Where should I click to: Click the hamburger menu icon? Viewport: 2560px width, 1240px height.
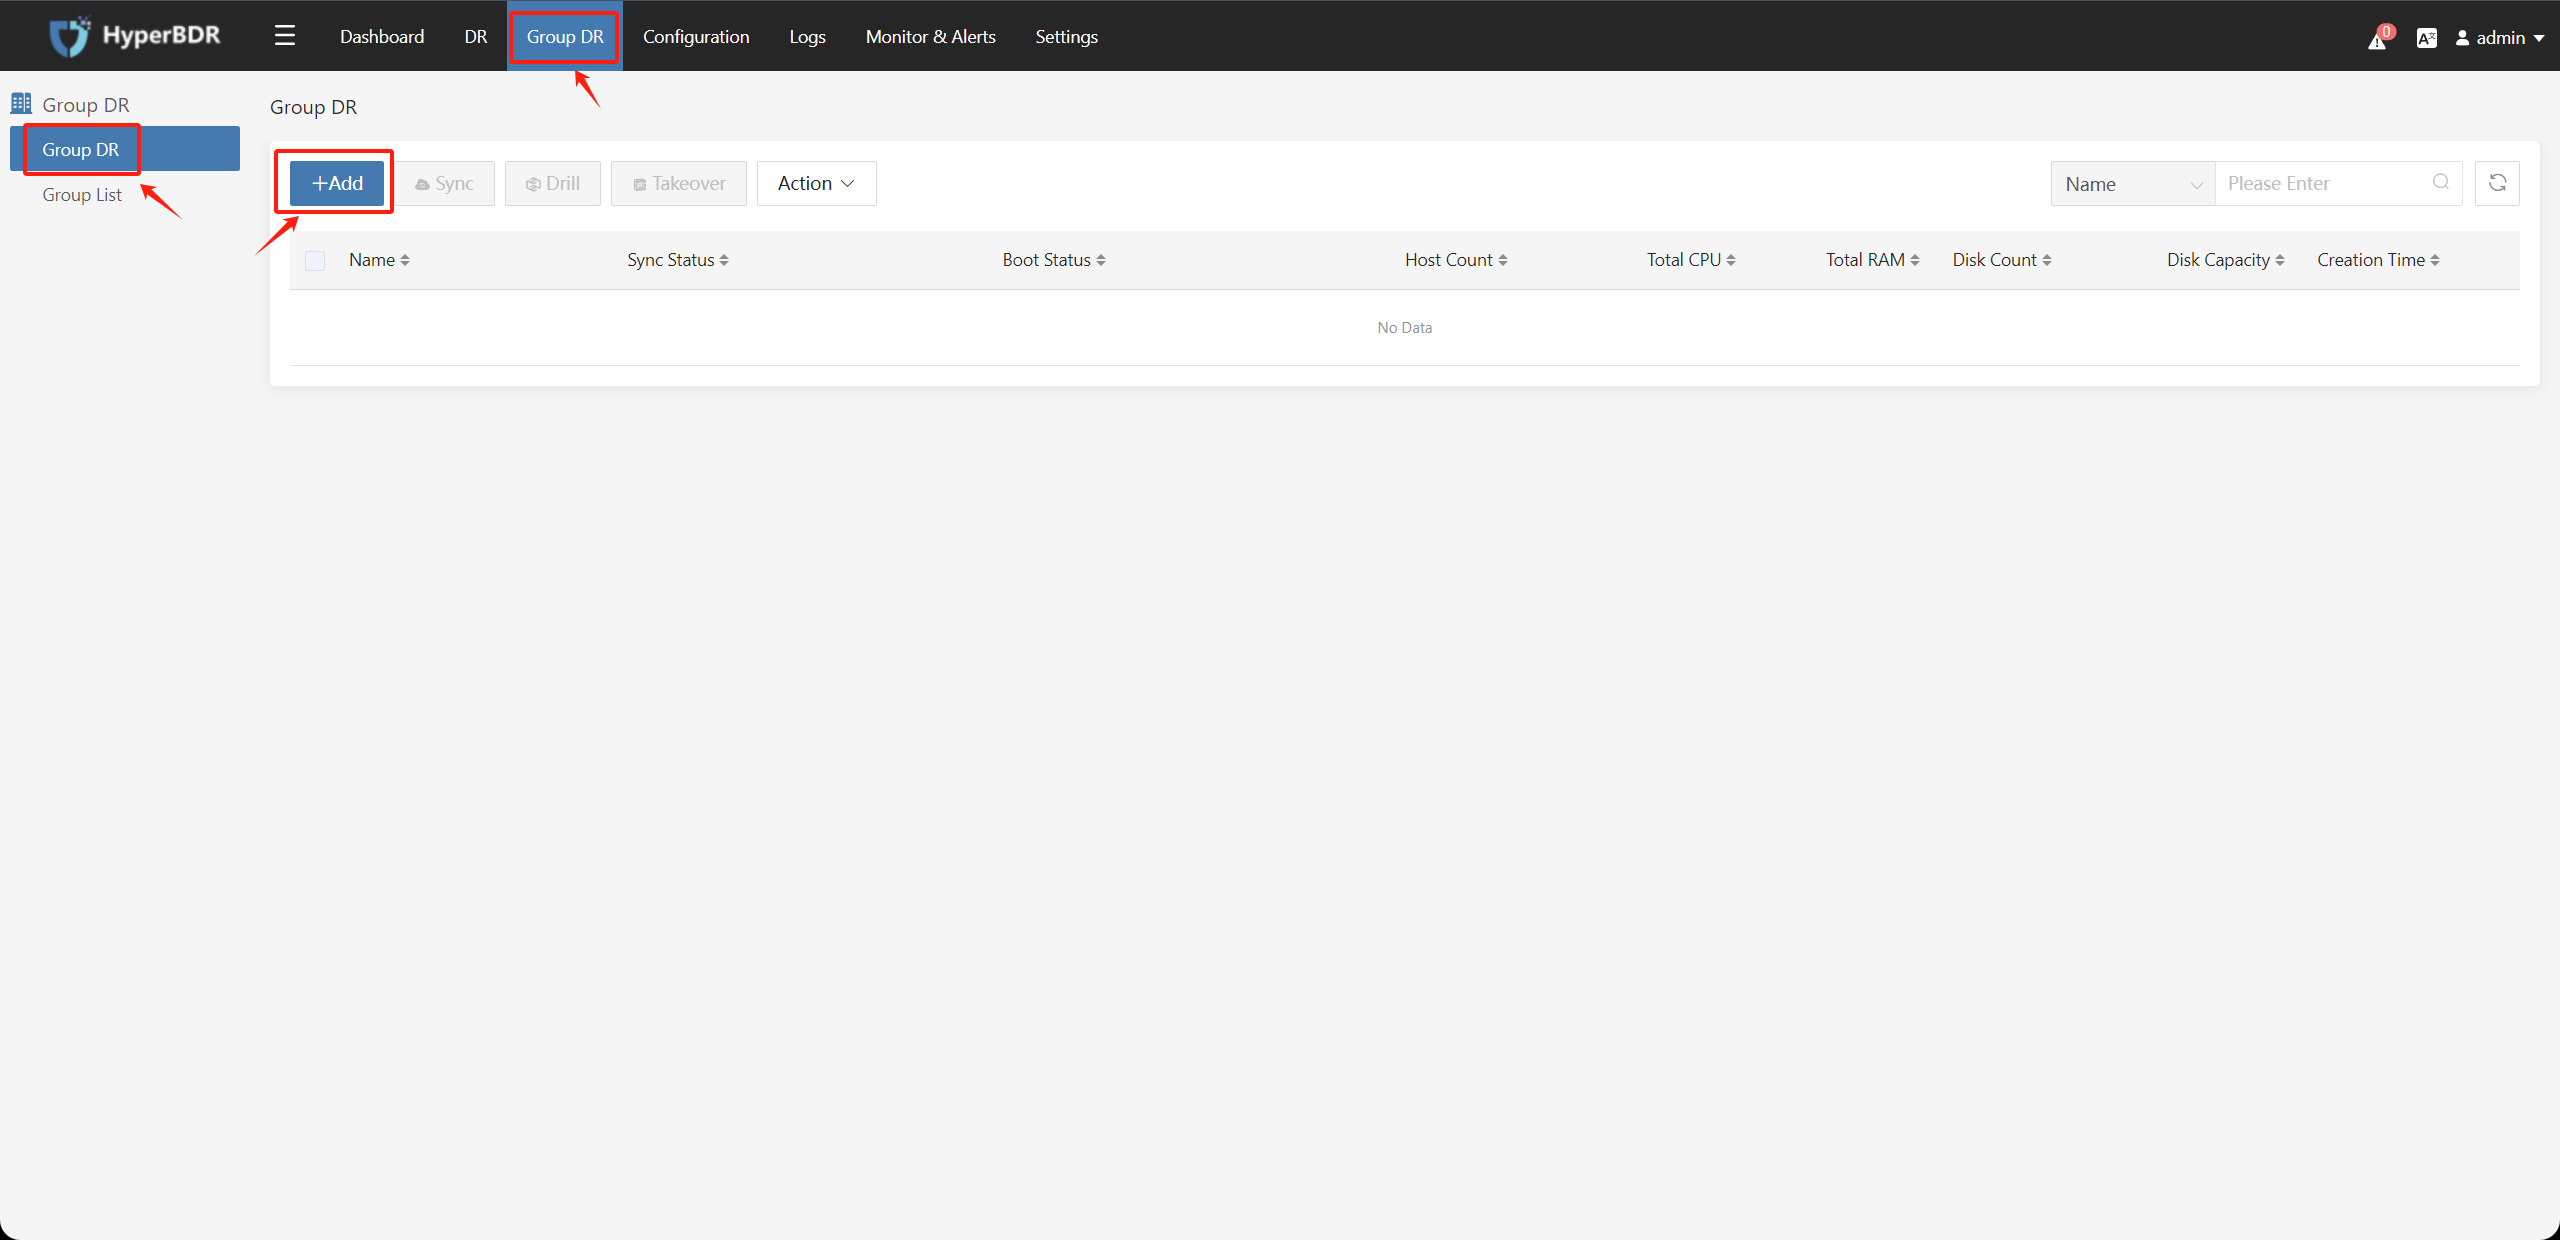[x=284, y=34]
